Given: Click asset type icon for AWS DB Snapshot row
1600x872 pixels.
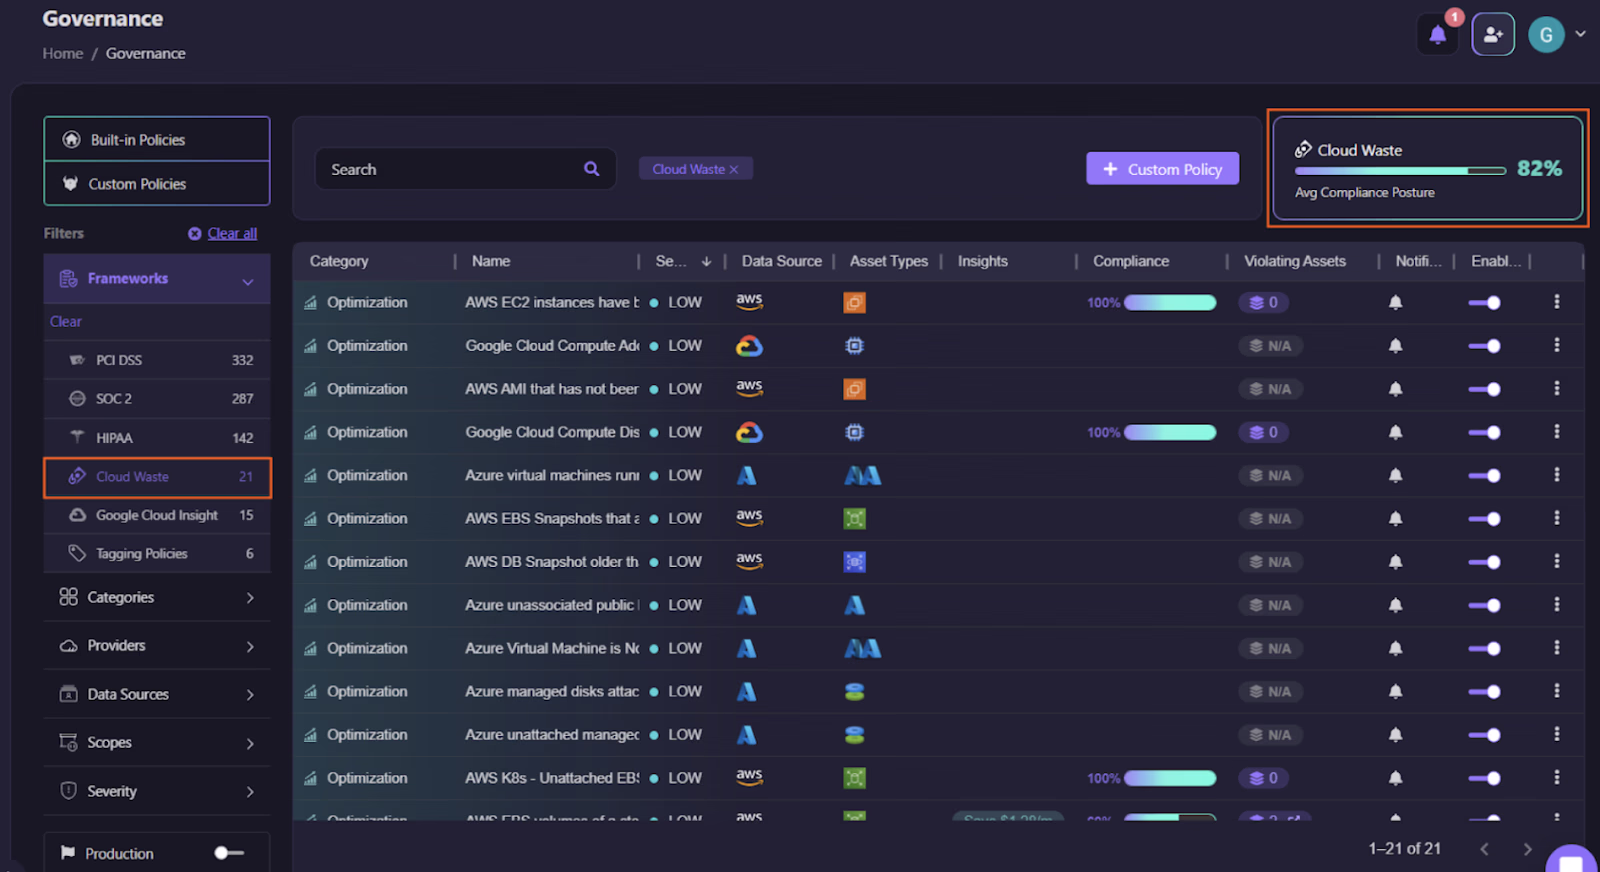Looking at the screenshot, I should [x=854, y=562].
